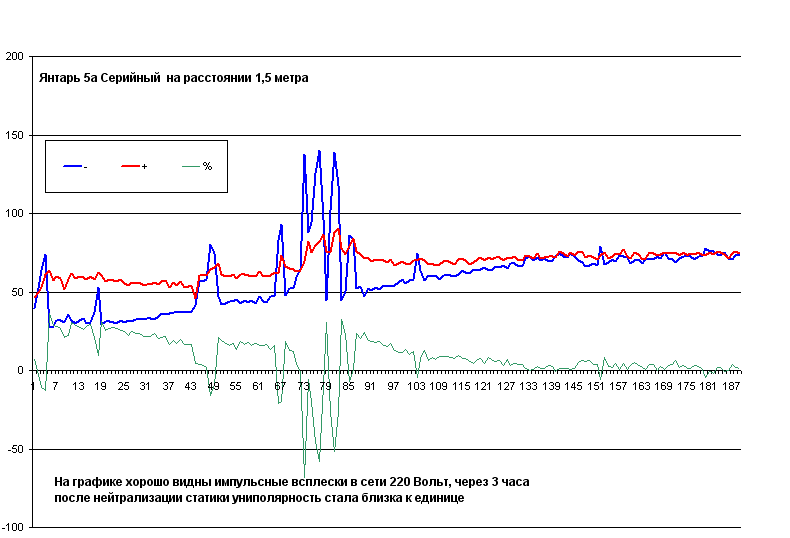Click x-axis label 25
The image size is (790, 538).
click(123, 386)
